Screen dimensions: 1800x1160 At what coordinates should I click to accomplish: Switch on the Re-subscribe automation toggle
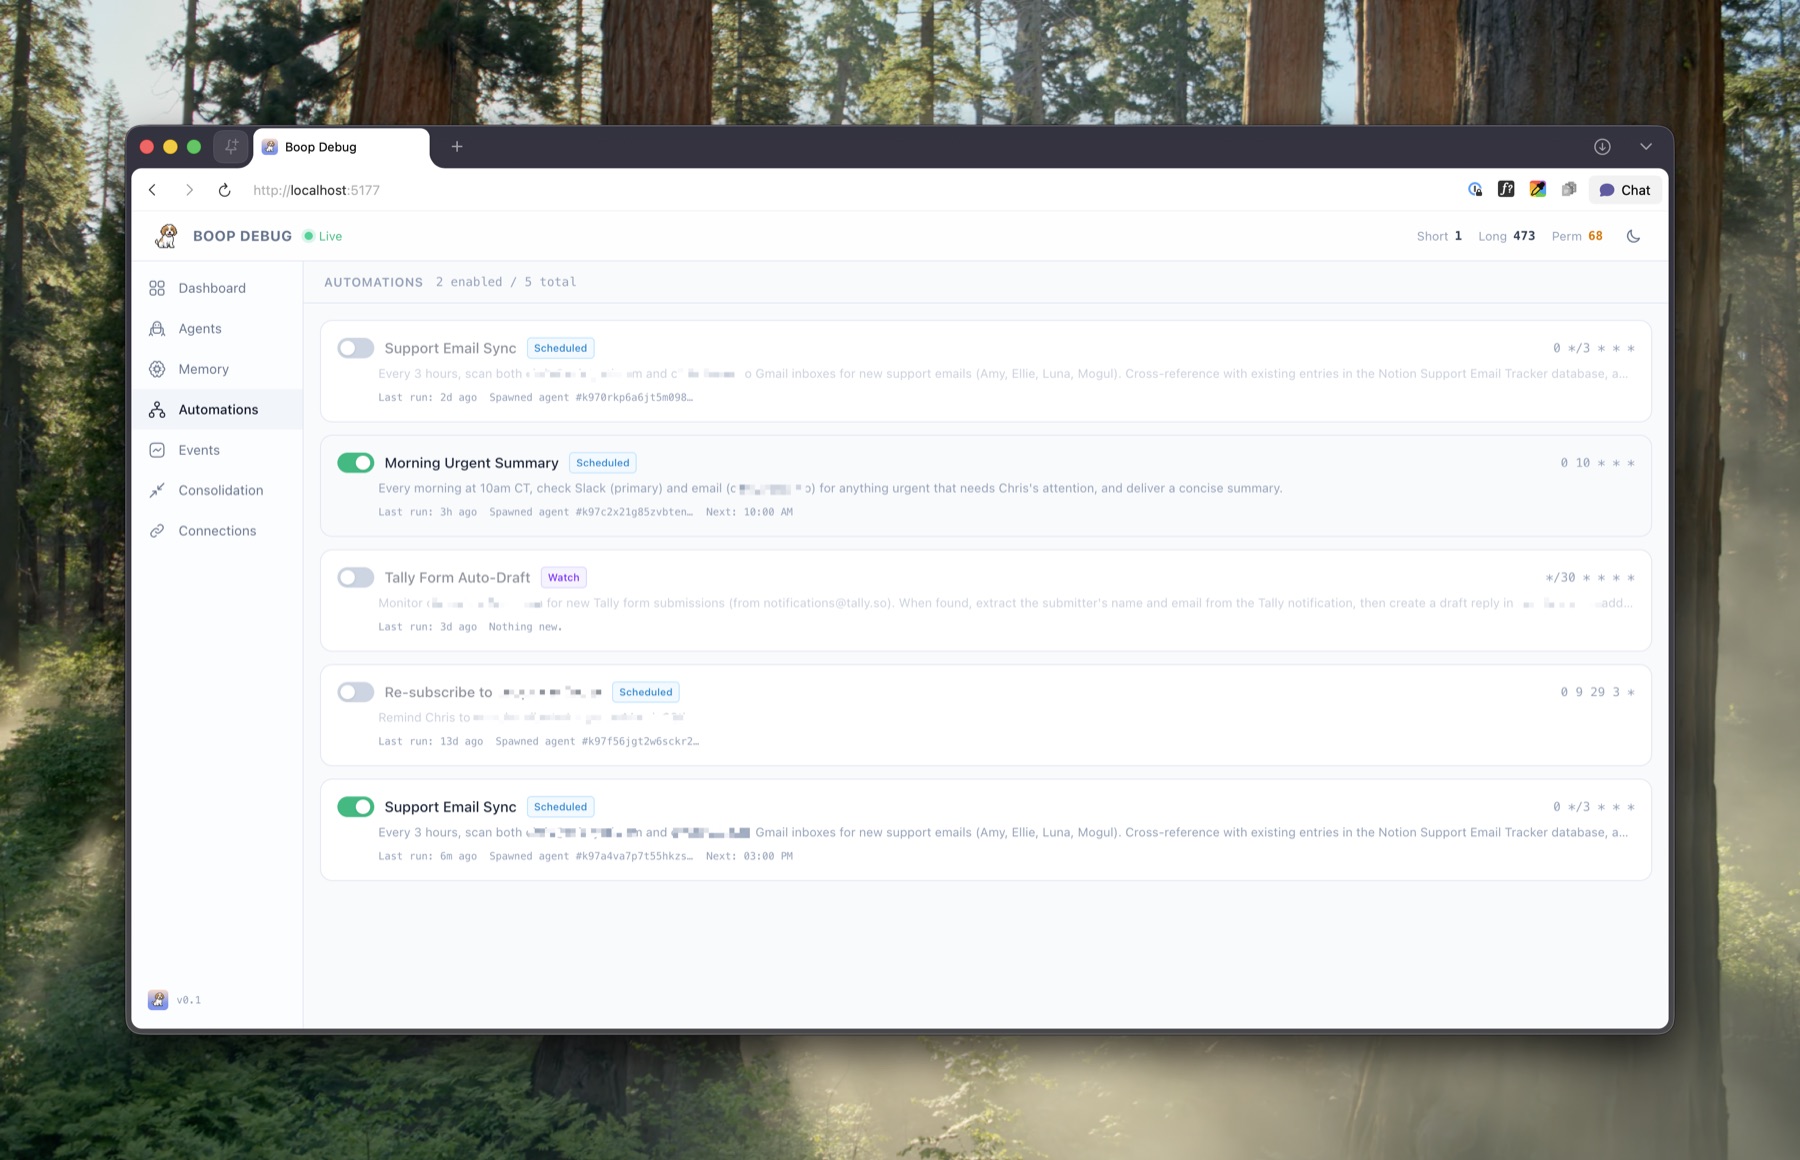(x=355, y=692)
